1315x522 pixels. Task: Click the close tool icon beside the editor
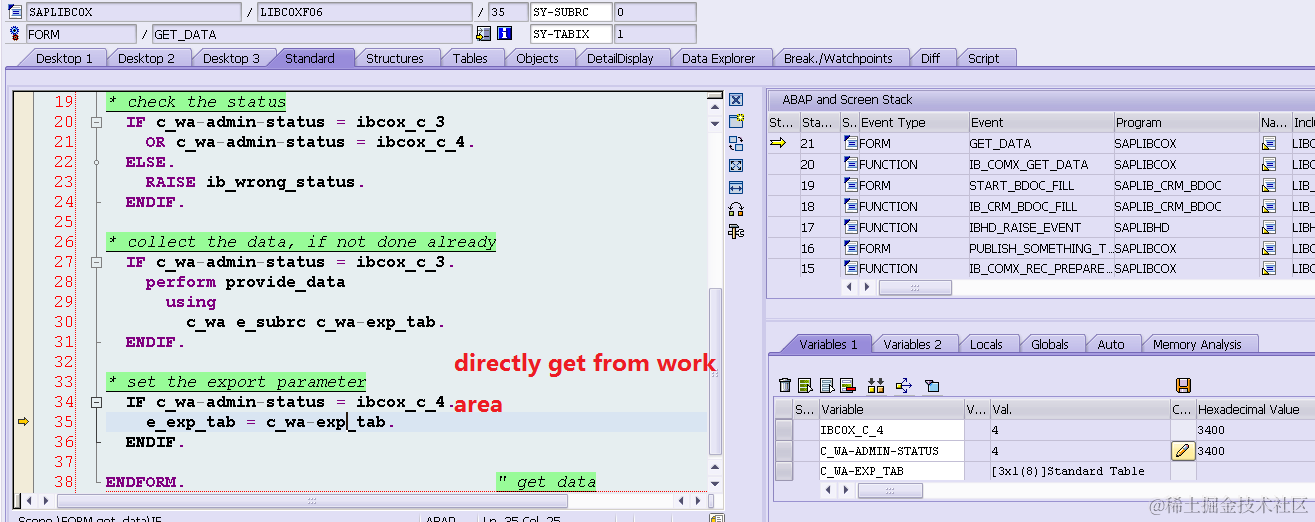click(736, 100)
